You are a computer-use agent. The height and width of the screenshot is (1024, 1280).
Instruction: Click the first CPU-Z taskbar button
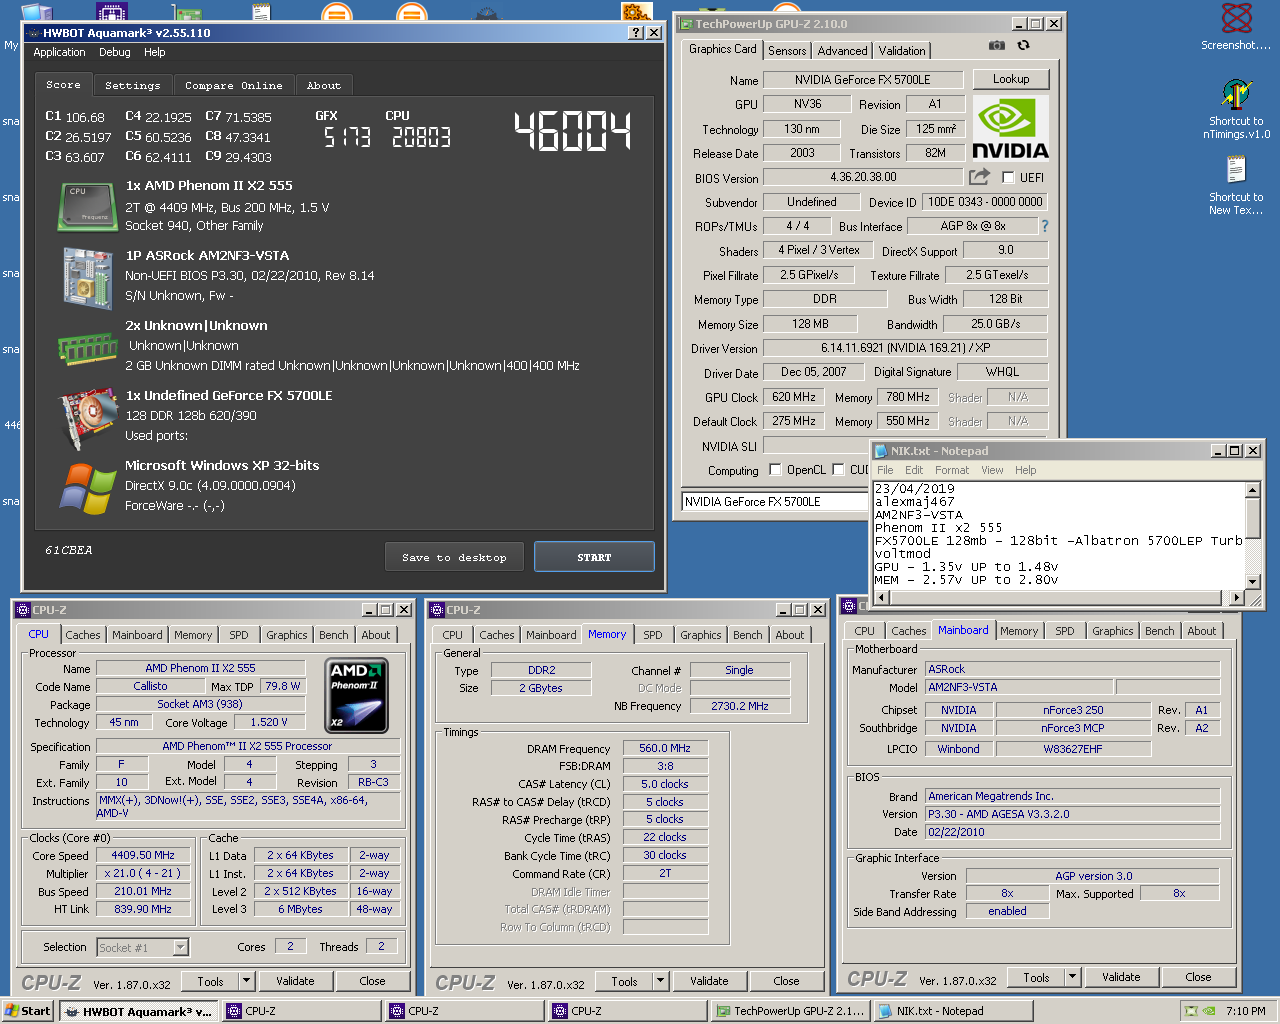click(x=303, y=1011)
